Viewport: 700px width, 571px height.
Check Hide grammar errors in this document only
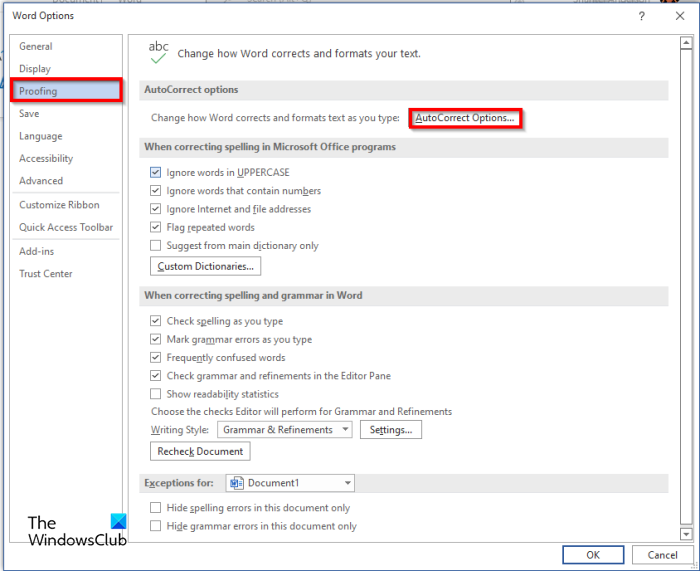155,526
